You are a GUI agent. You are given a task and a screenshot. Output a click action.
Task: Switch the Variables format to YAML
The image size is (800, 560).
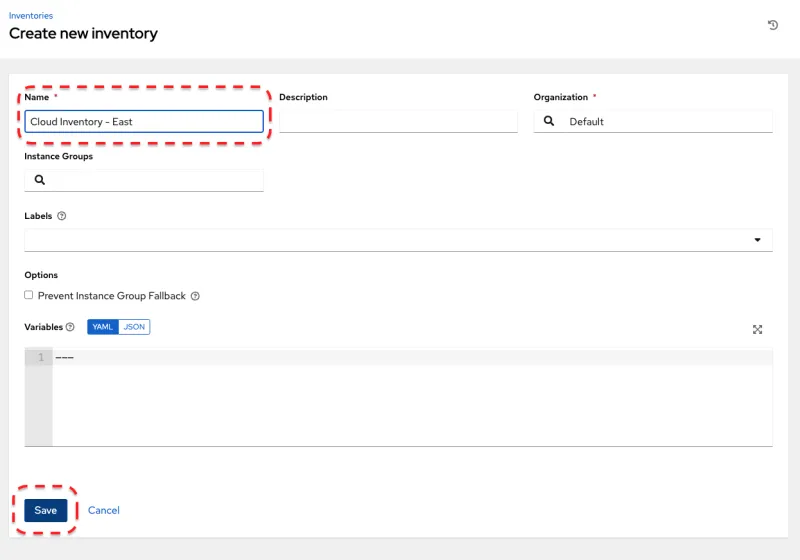[x=103, y=327]
